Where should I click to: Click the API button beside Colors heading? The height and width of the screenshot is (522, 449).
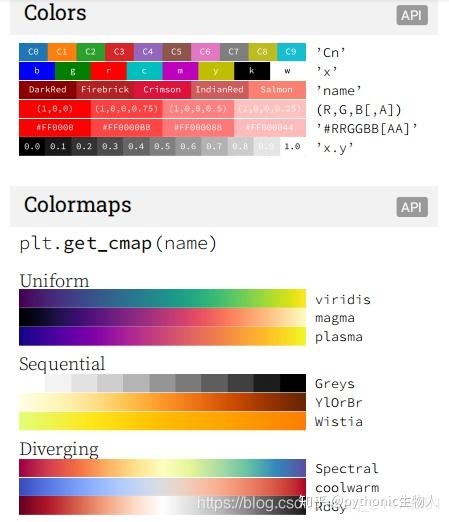pos(412,15)
